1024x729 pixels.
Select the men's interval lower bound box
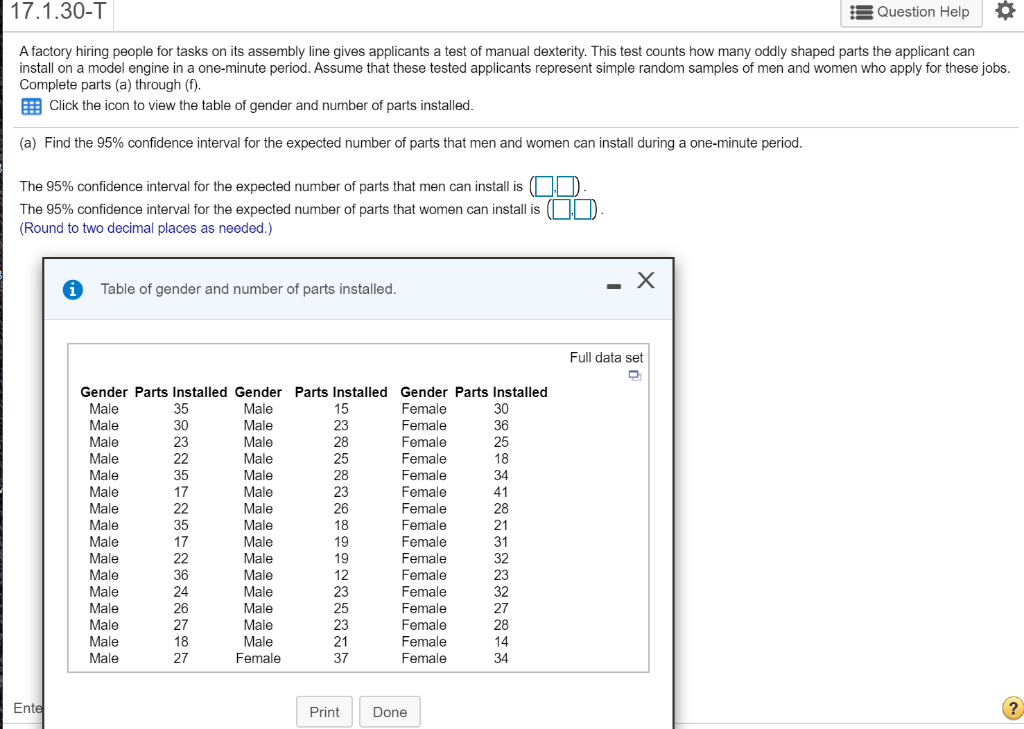click(x=544, y=187)
